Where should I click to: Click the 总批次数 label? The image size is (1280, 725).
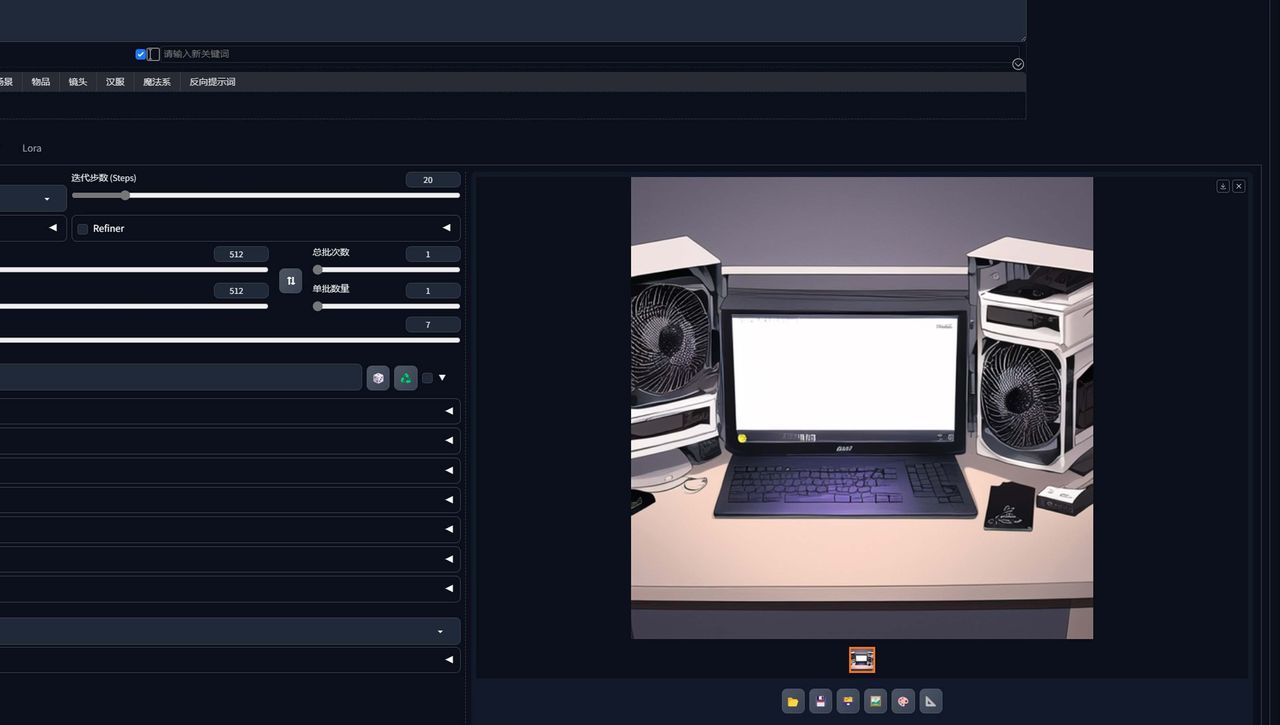click(x=331, y=252)
